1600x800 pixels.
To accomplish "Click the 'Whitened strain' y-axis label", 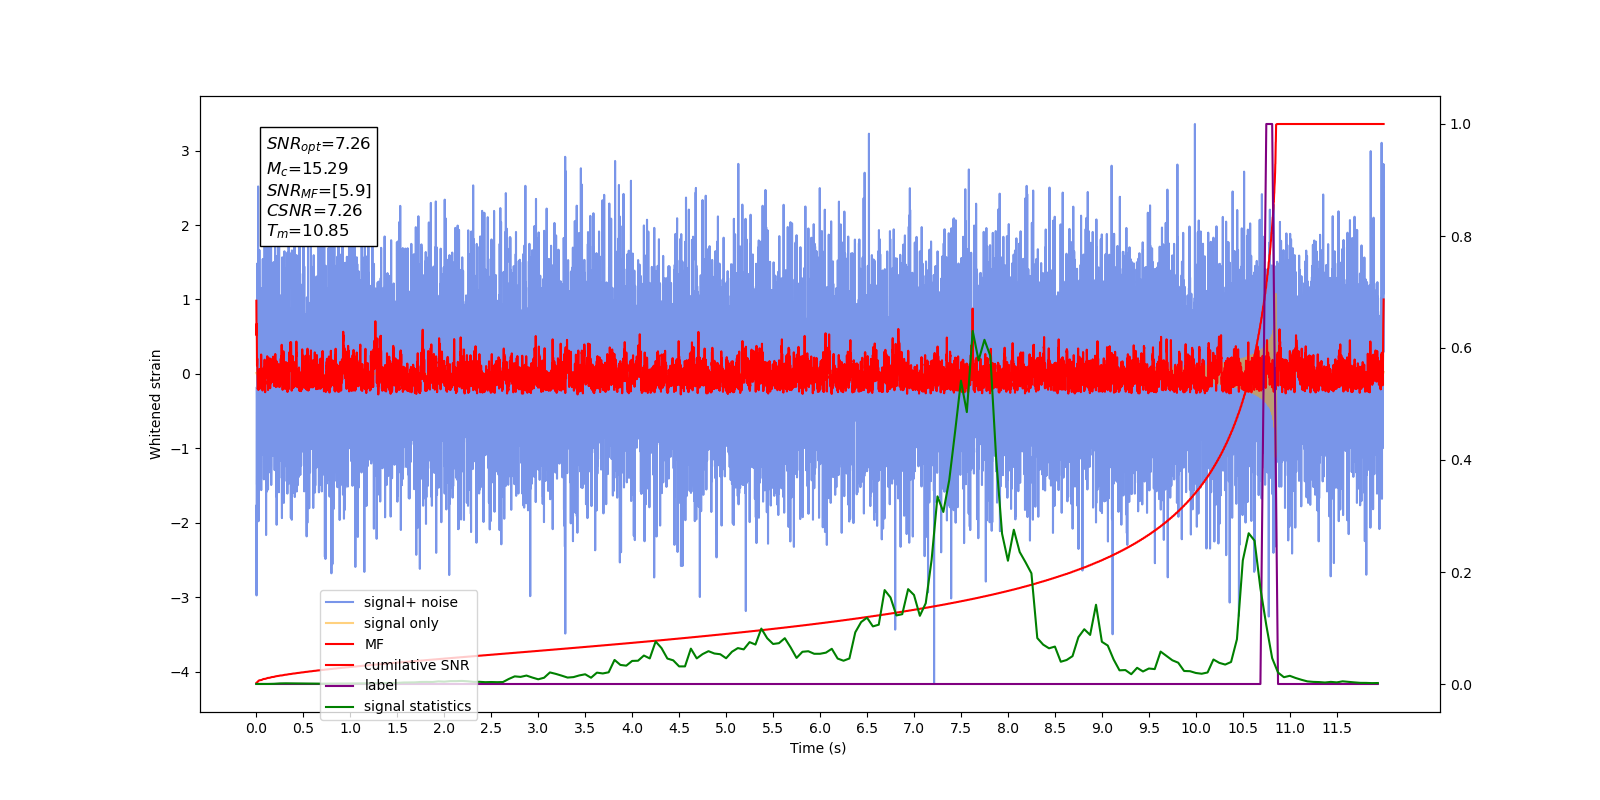I will tap(156, 404).
